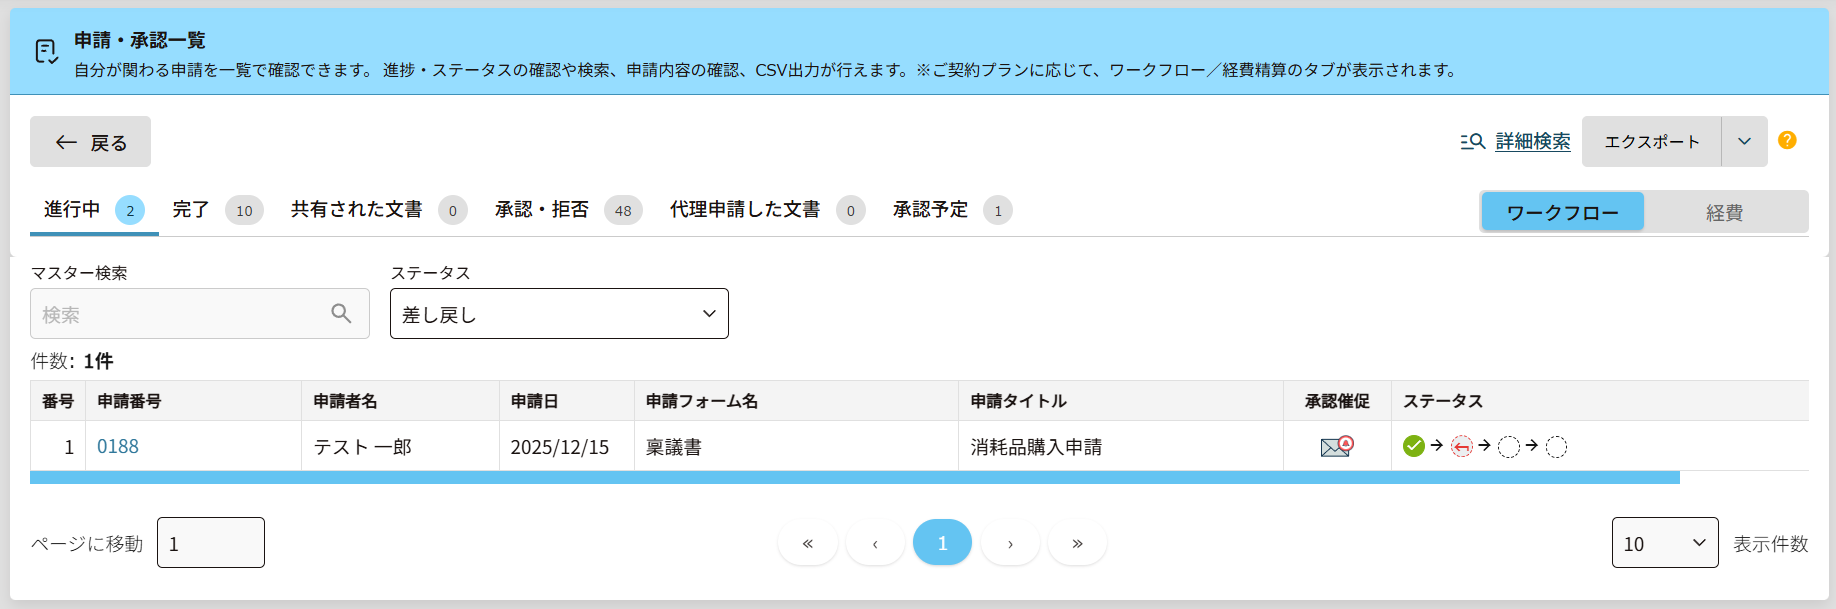Go to the last page with » button
Viewport: 1836px width, 609px height.
tap(1077, 543)
